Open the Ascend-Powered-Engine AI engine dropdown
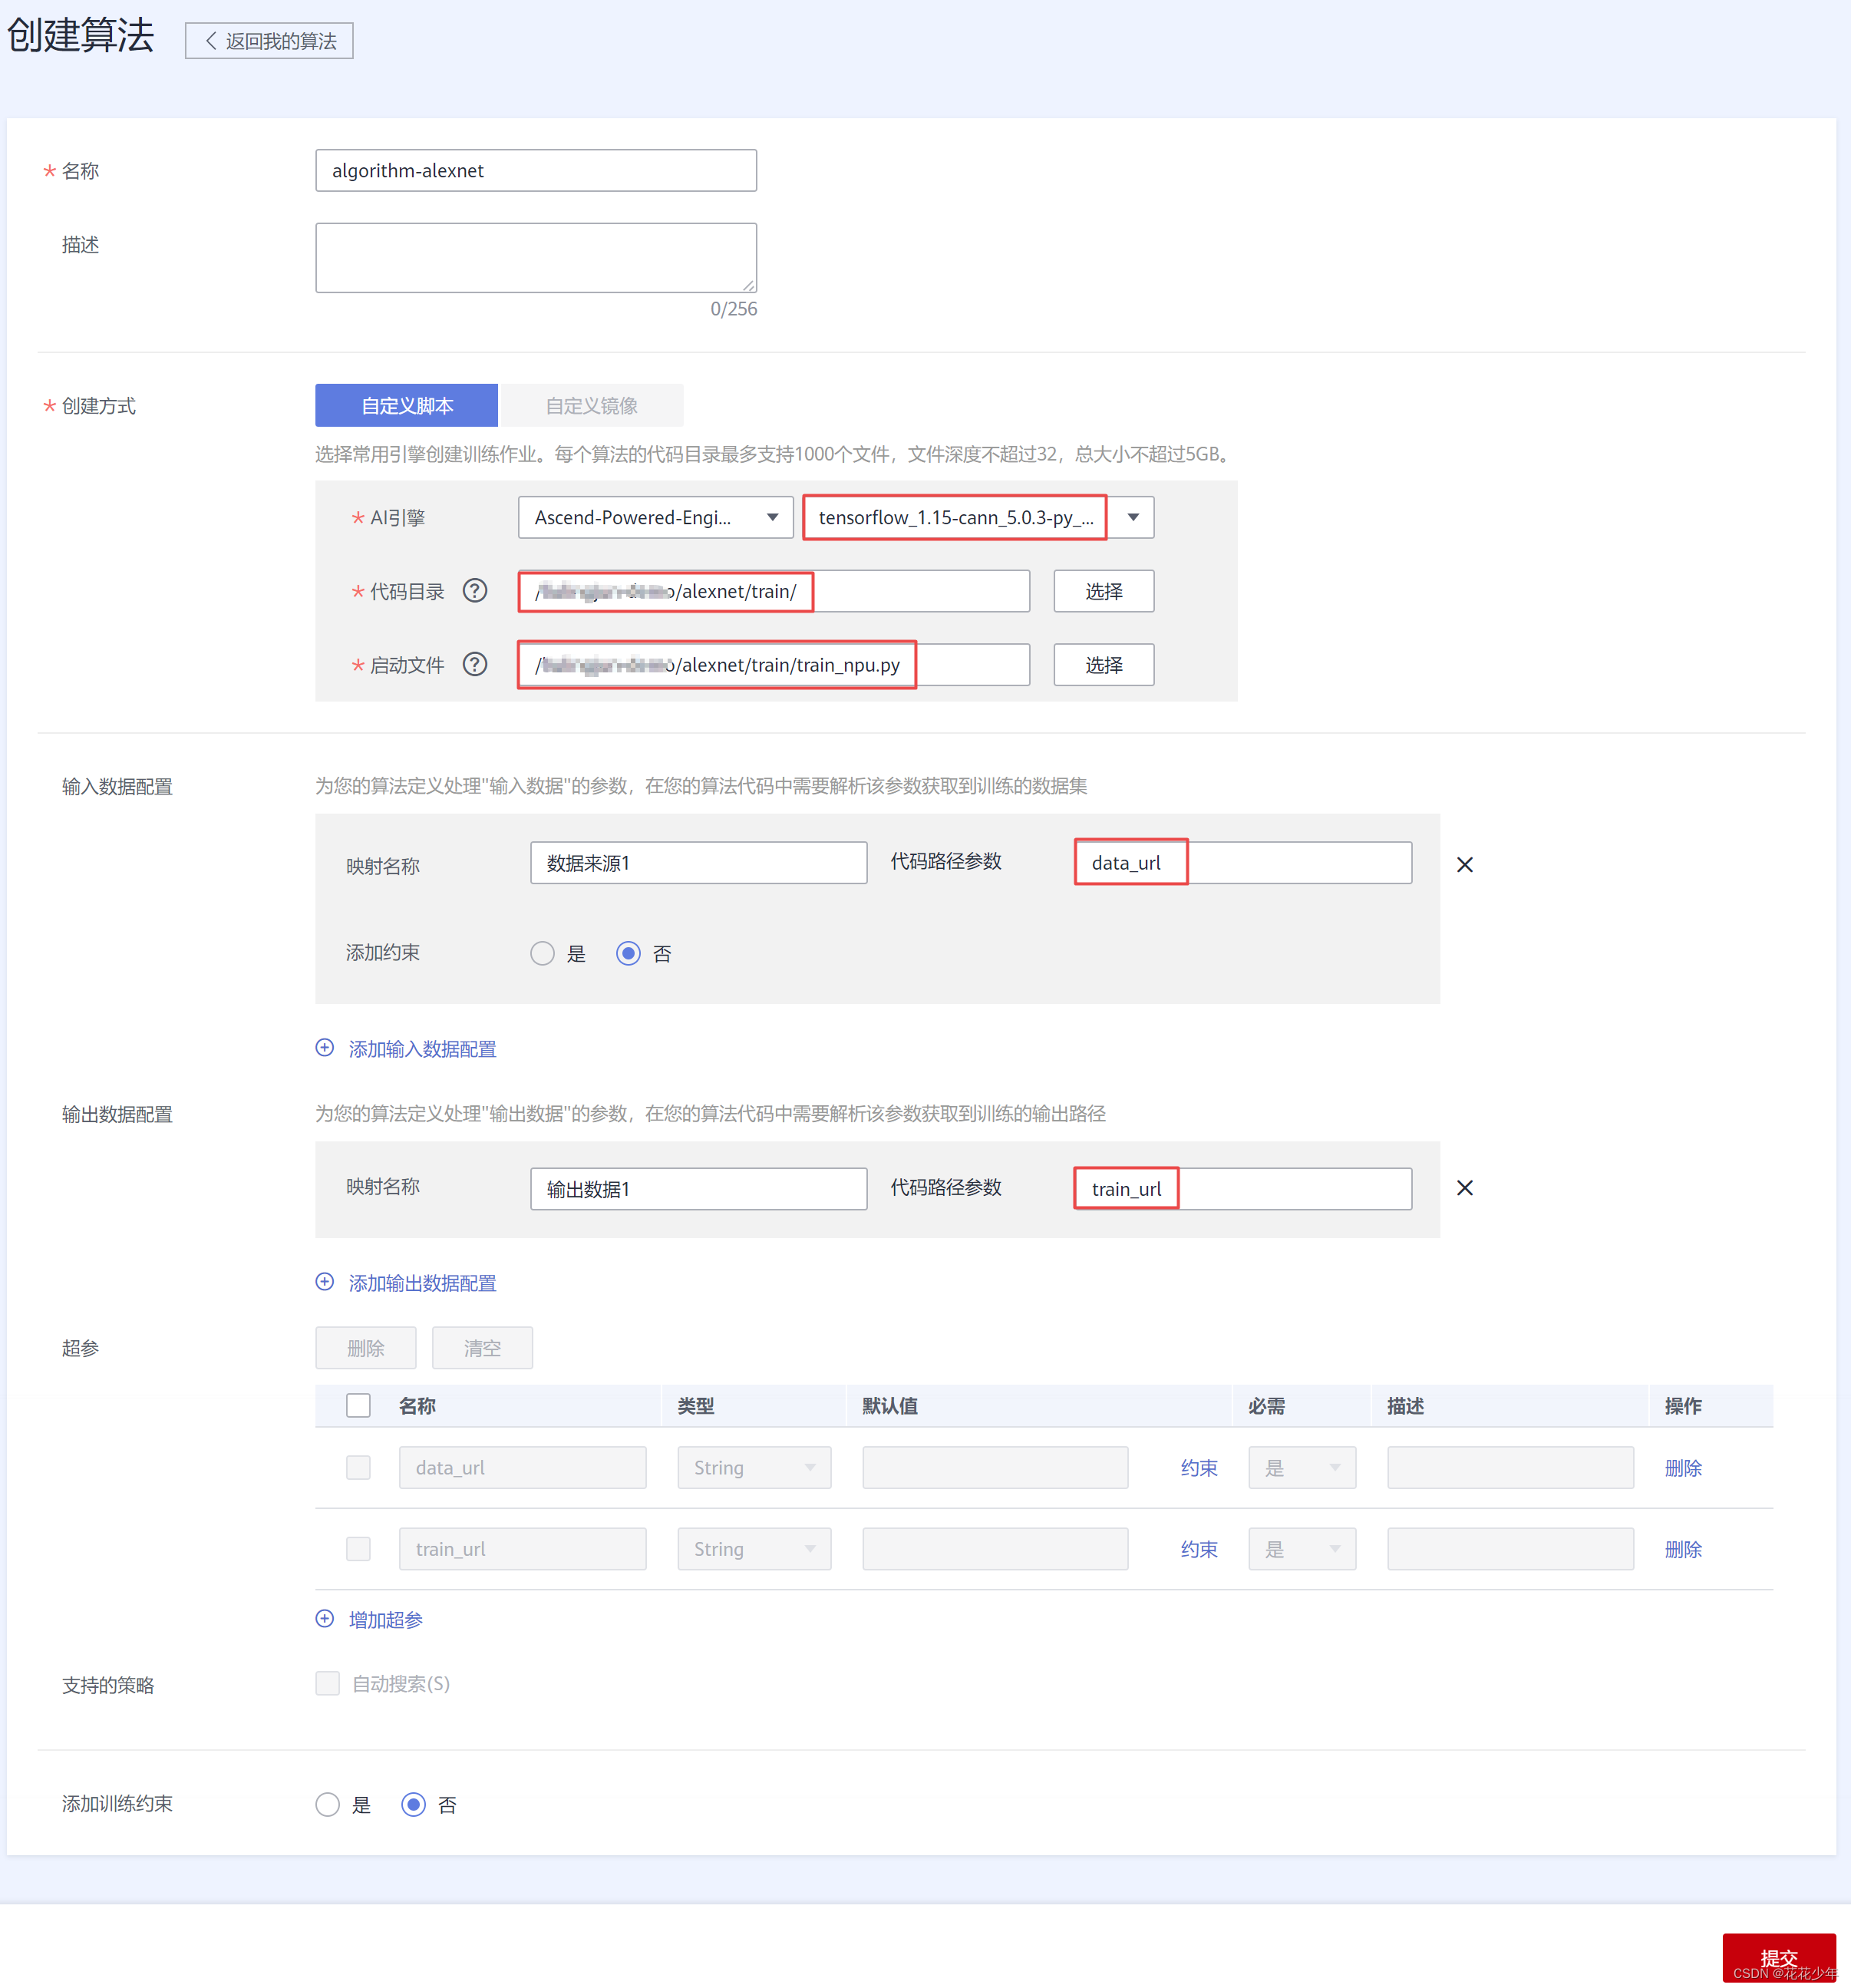Viewport: 1851px width, 1988px height. (x=656, y=517)
